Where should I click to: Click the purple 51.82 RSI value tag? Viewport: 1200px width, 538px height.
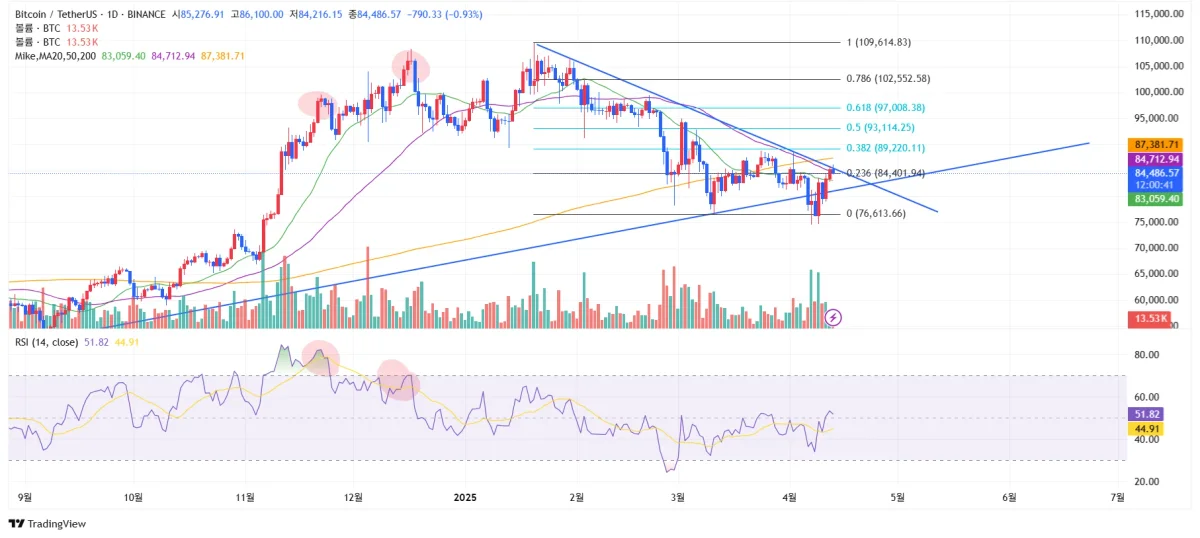[x=1144, y=413]
